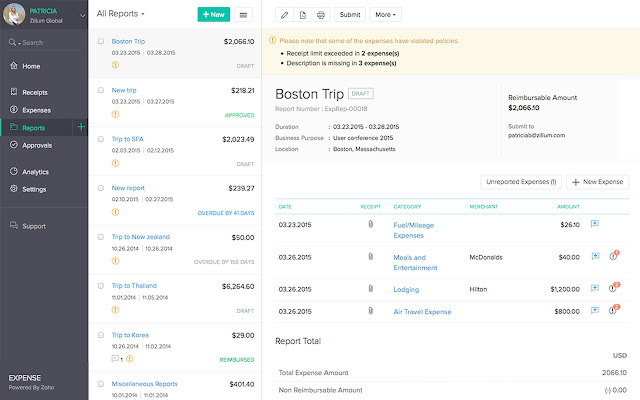This screenshot has height=400, width=640.
Task: Click Patricia's profile avatar
Action: (14, 14)
